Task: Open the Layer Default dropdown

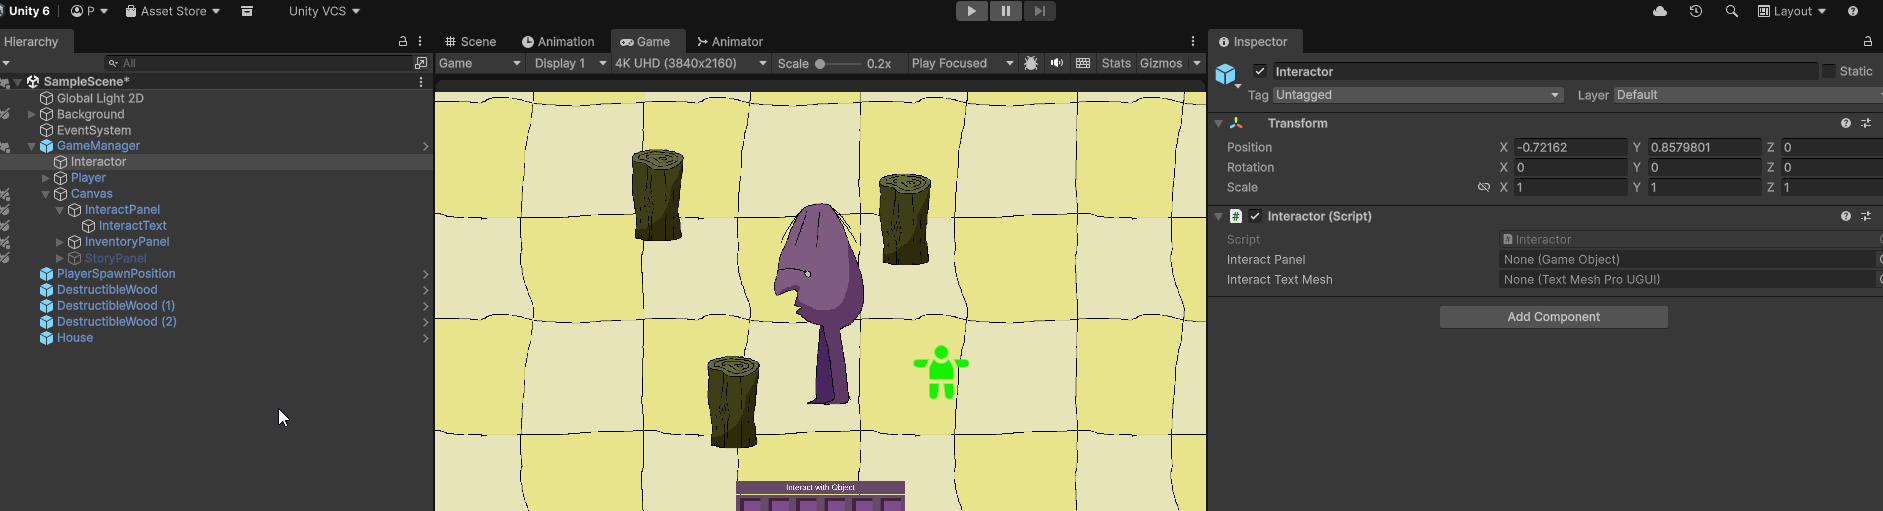Action: tap(1748, 95)
